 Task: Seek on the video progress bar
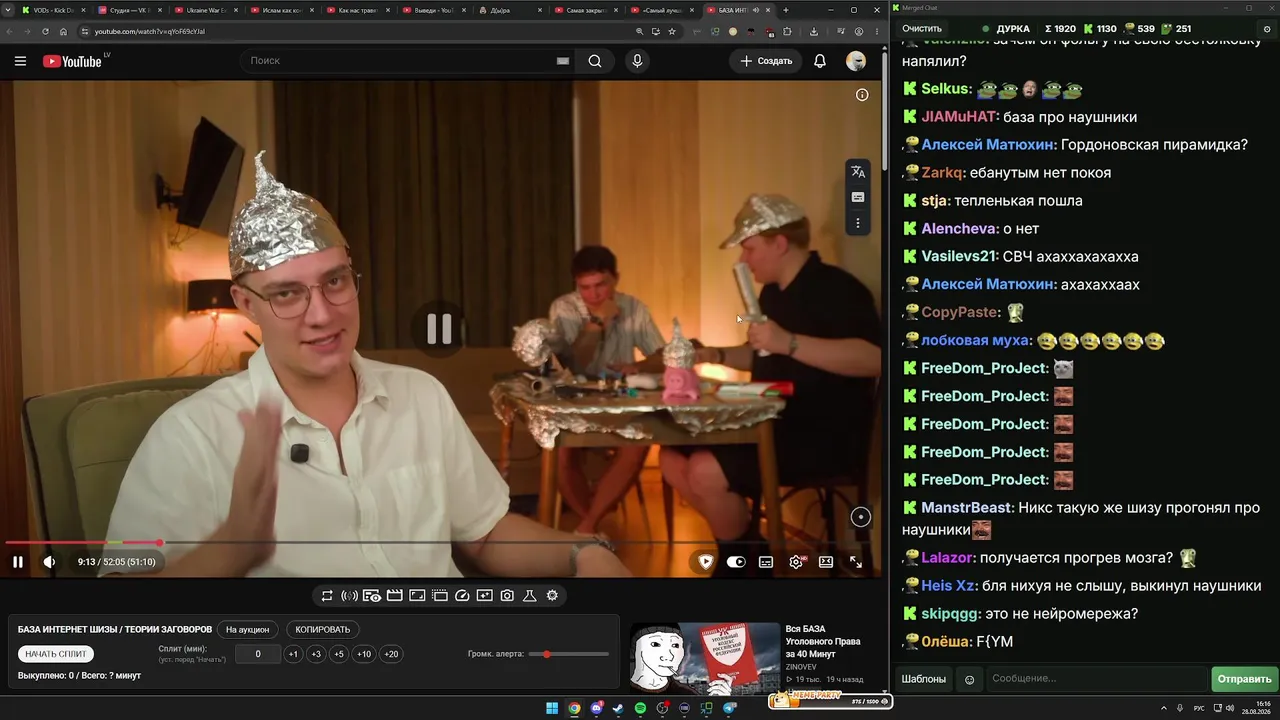tap(440, 543)
